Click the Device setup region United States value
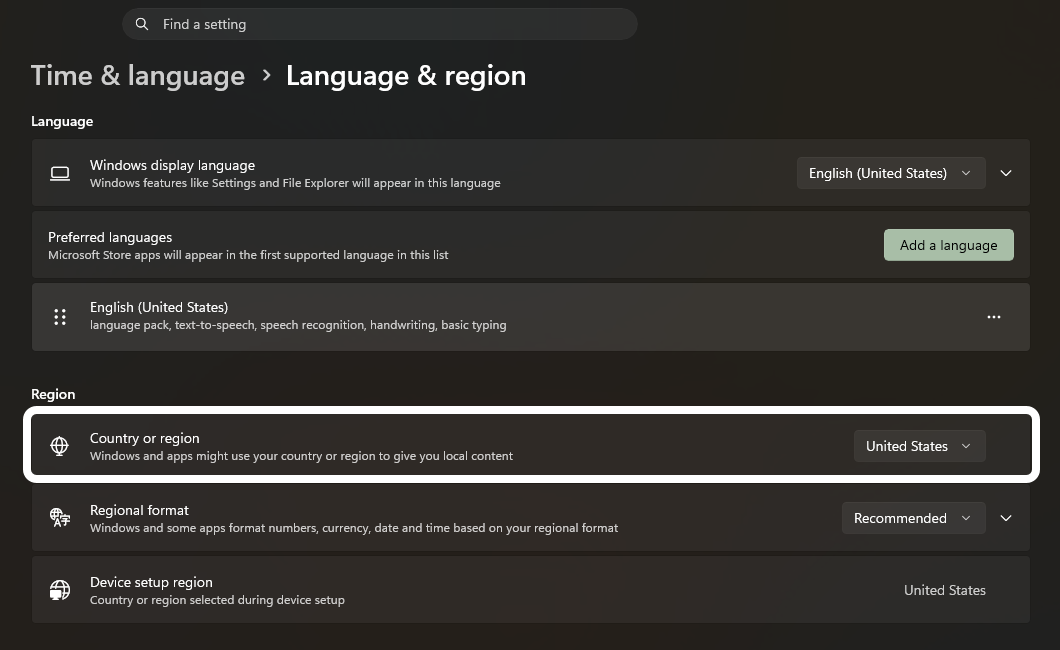 coord(944,590)
